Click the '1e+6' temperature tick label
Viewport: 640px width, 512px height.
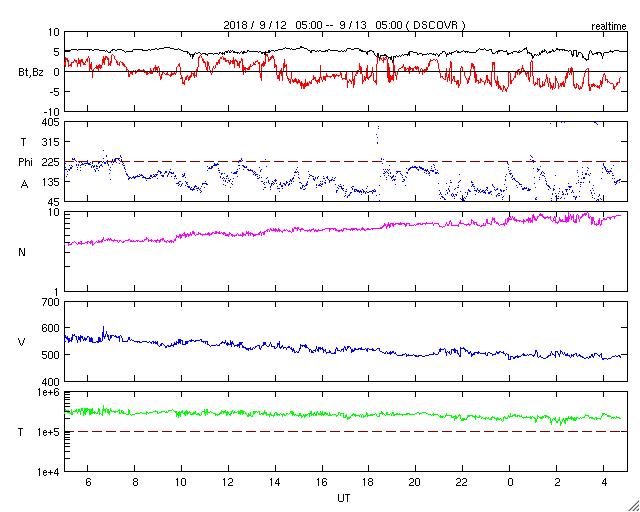pyautogui.click(x=49, y=392)
